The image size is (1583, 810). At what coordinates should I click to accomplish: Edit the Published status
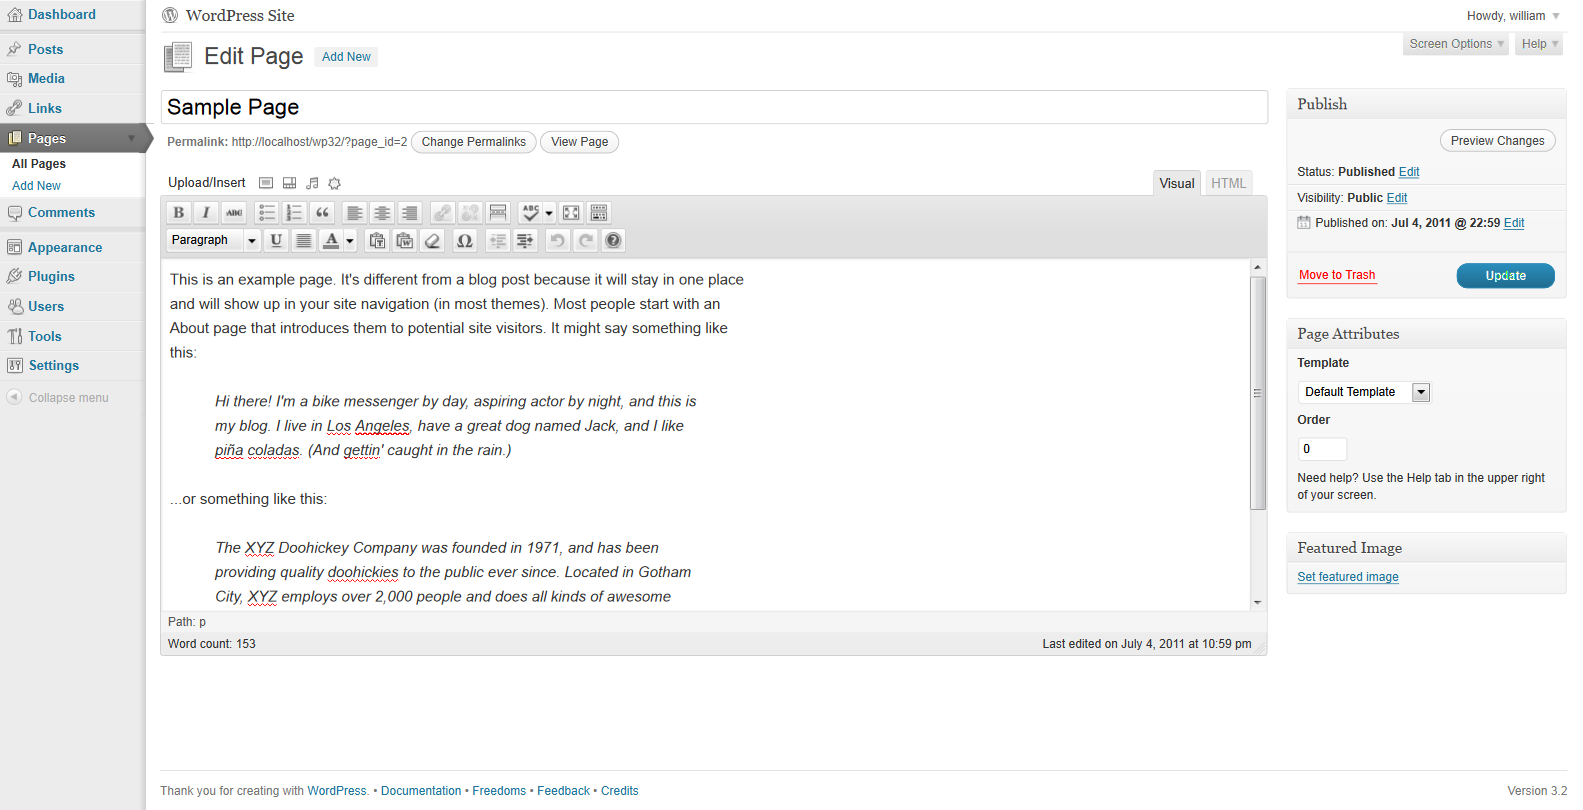tap(1409, 172)
